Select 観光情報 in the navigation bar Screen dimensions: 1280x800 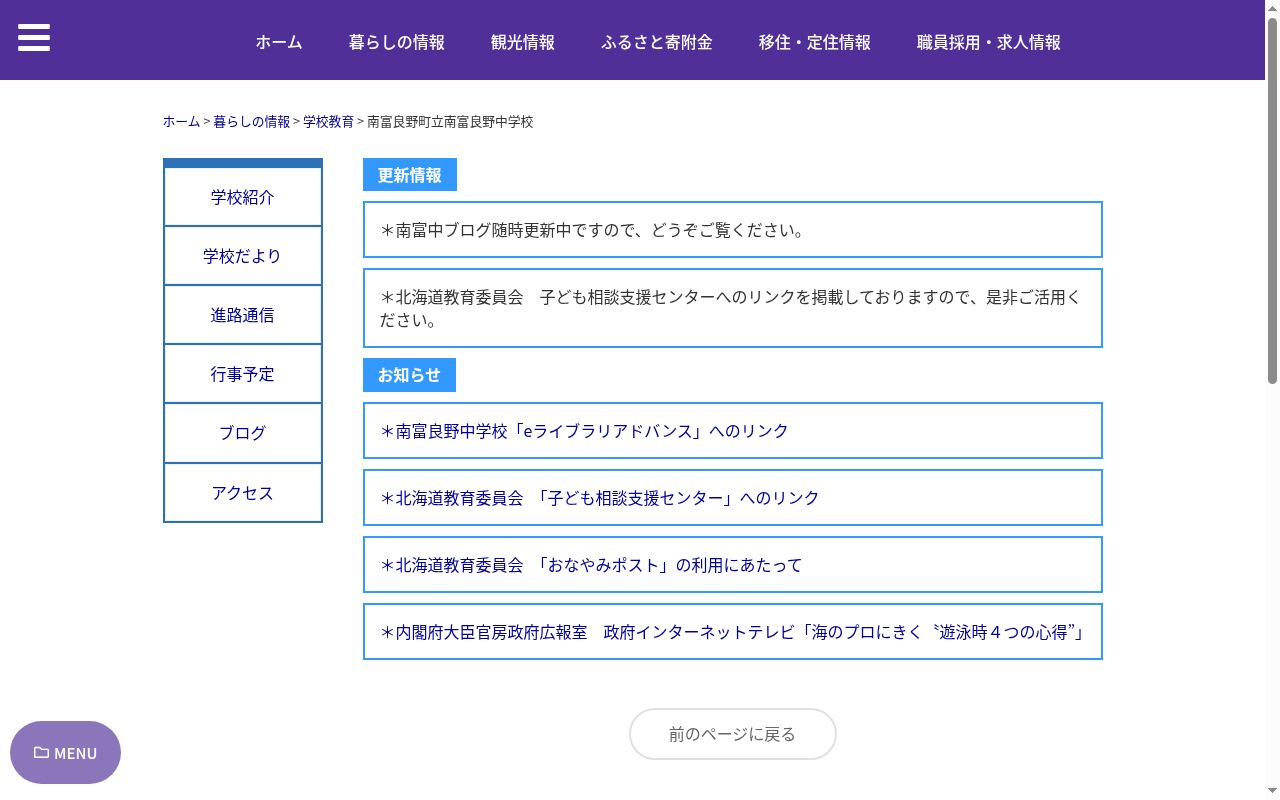coord(523,42)
